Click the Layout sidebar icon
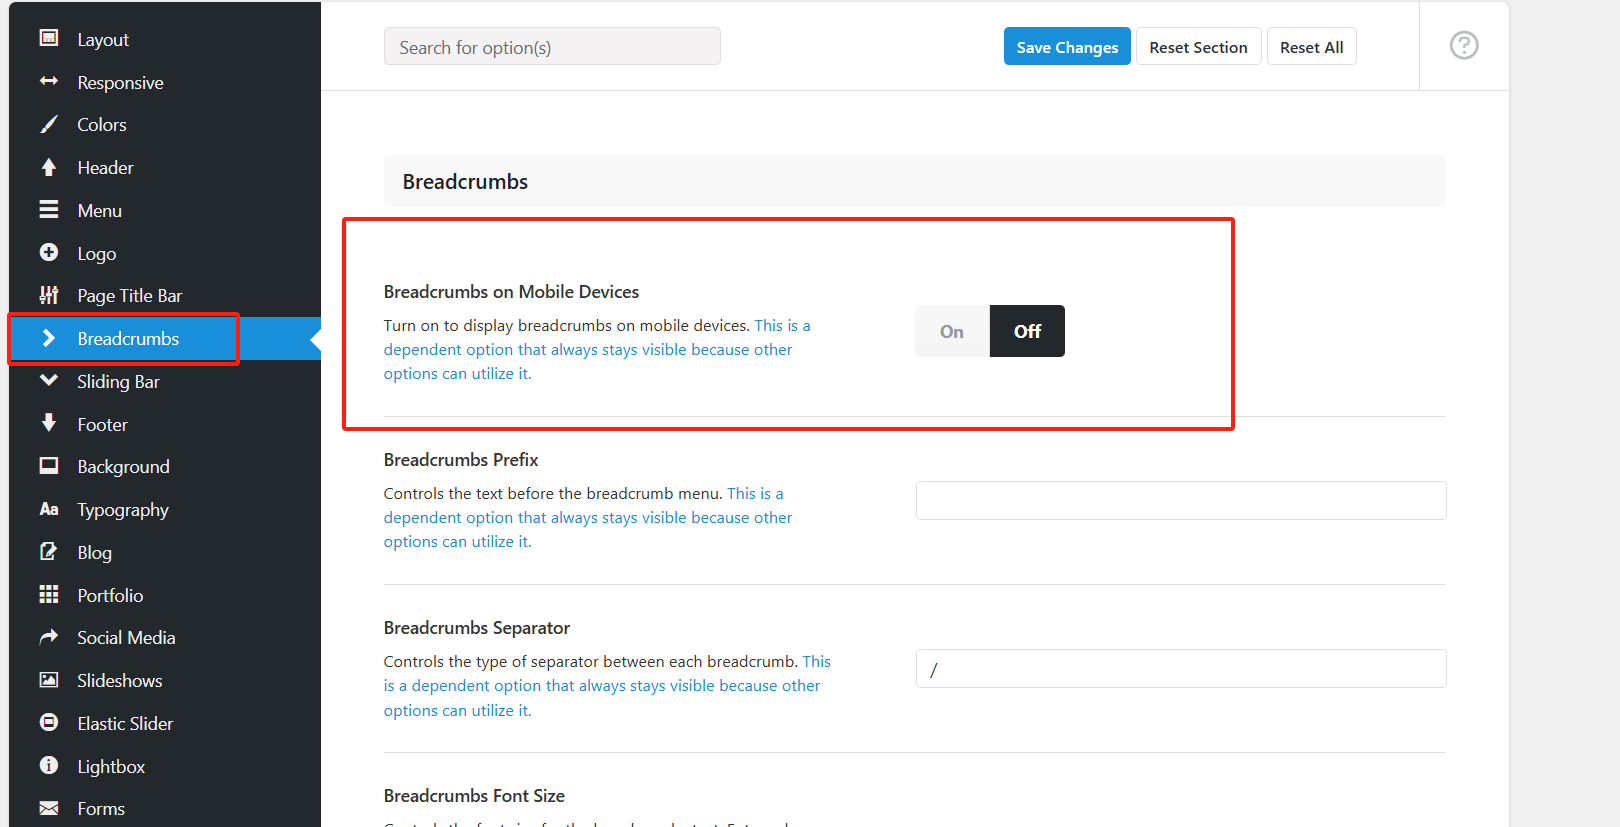The height and width of the screenshot is (827, 1620). tap(49, 38)
